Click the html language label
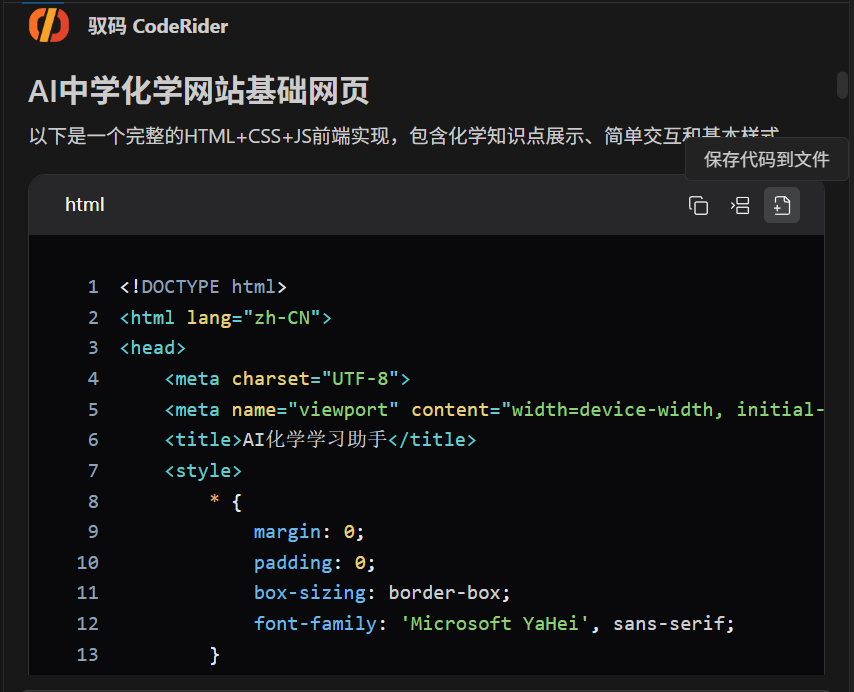854x692 pixels. (x=85, y=205)
